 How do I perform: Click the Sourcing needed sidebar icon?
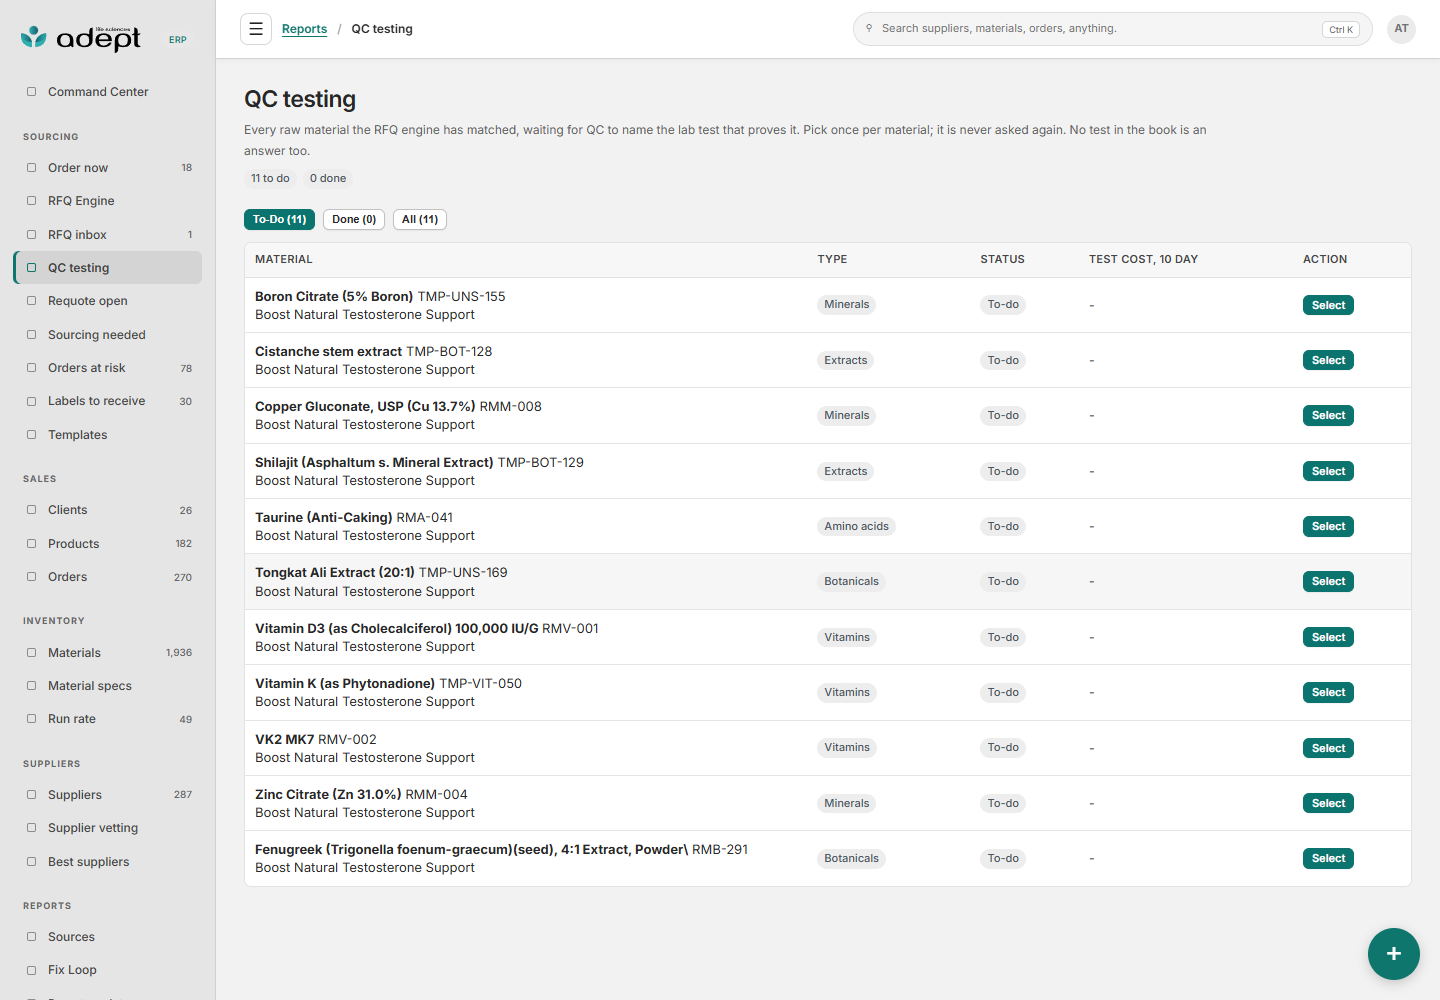click(x=31, y=335)
